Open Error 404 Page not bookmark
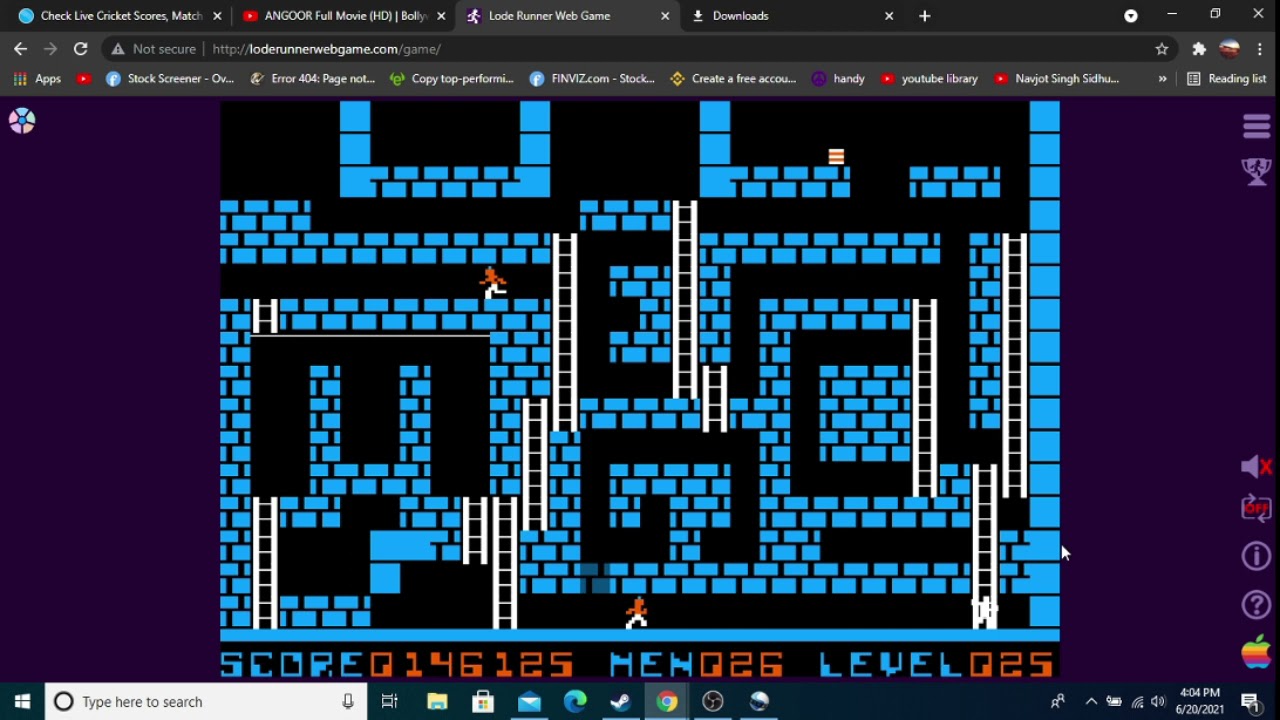Screen dimensions: 1280x720 [311, 79]
